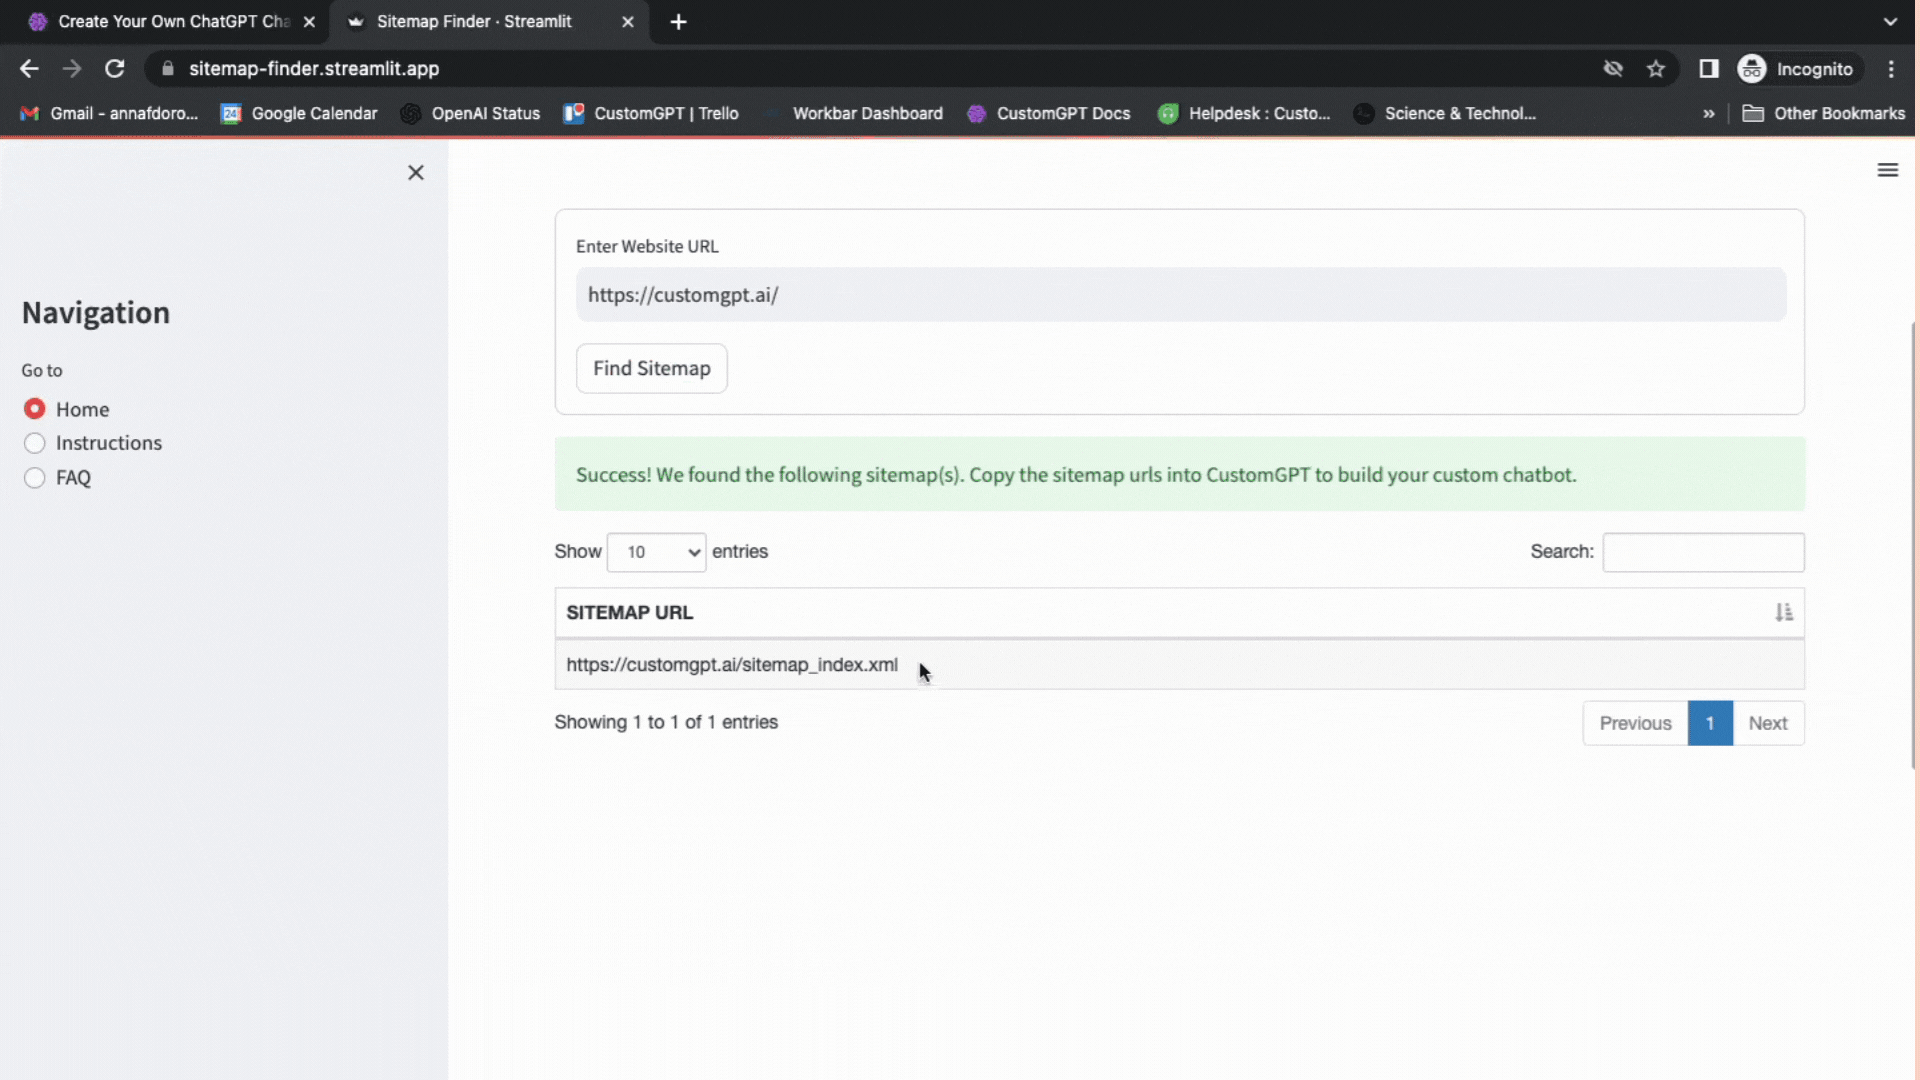
Task: Open the browser side panel icon
Action: [x=1708, y=69]
